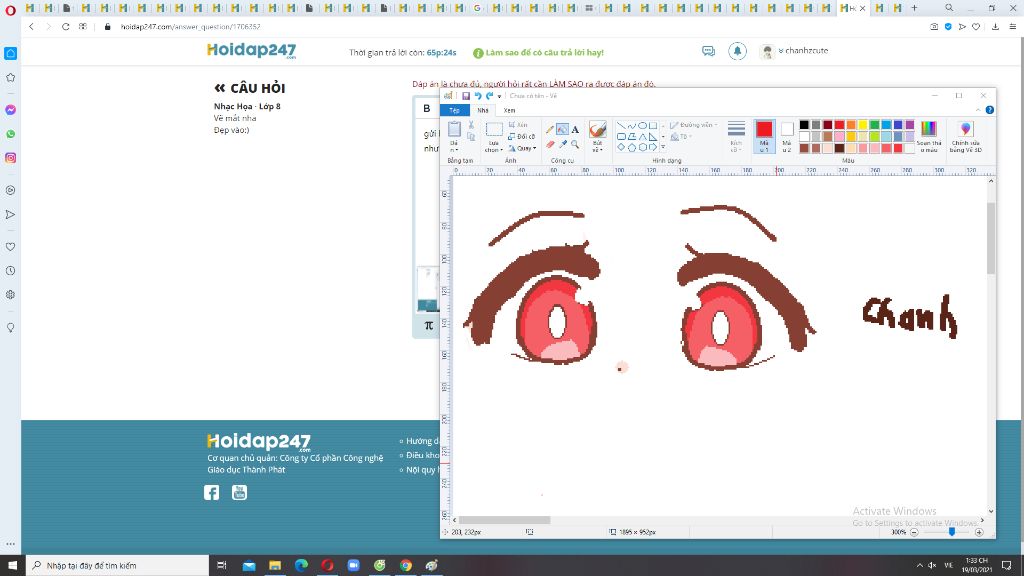This screenshot has height=576, width=1024.
Task: Open Hoidap247 Facebook page icon
Action: tap(212, 492)
